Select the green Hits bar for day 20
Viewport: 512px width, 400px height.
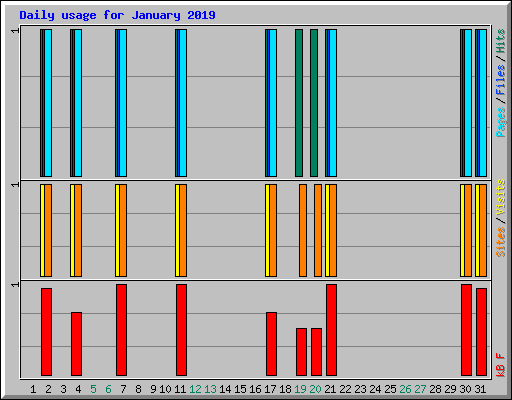pyautogui.click(x=314, y=103)
